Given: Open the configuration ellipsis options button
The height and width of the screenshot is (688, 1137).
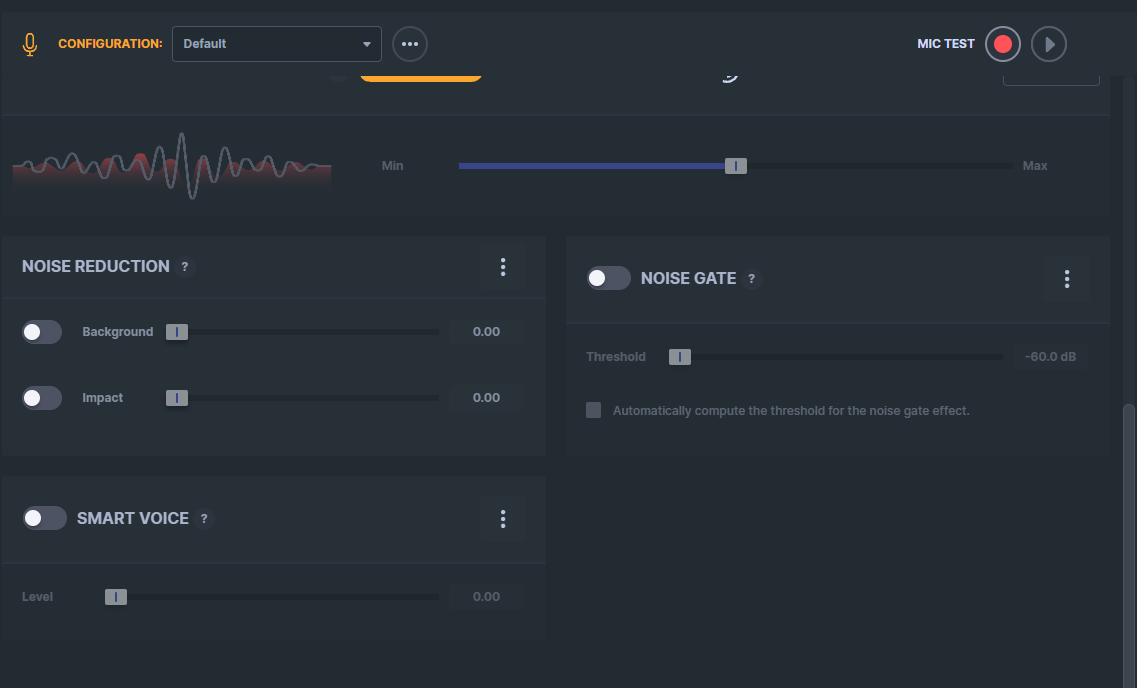Looking at the screenshot, I should click(410, 44).
